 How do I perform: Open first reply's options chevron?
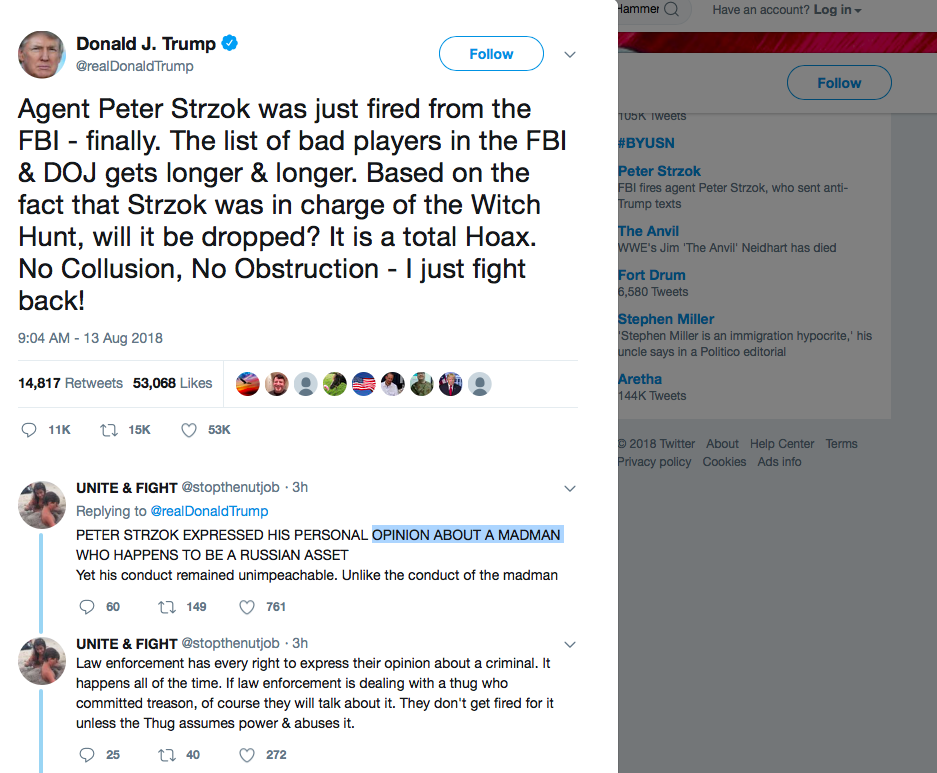click(570, 489)
